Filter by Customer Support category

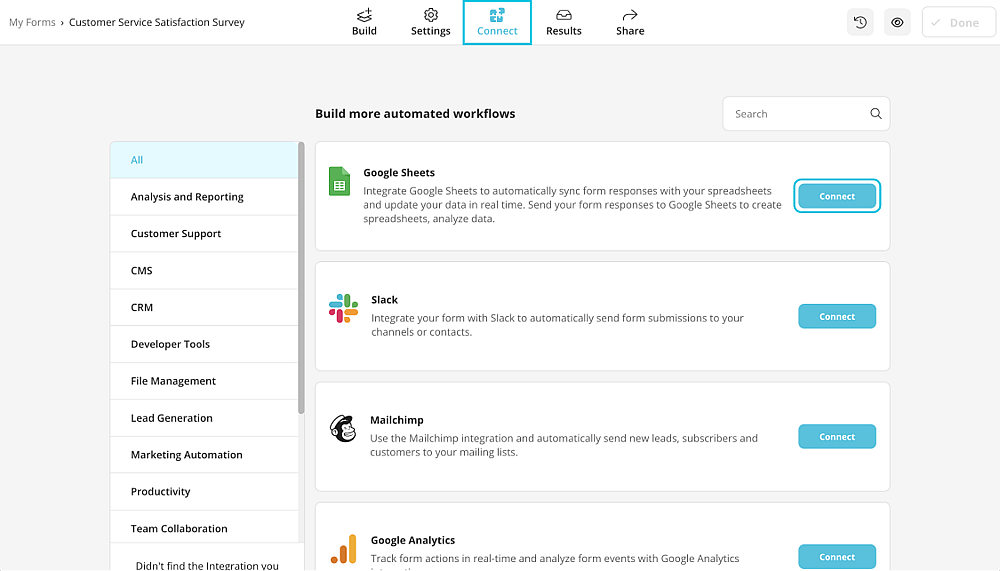204,234
